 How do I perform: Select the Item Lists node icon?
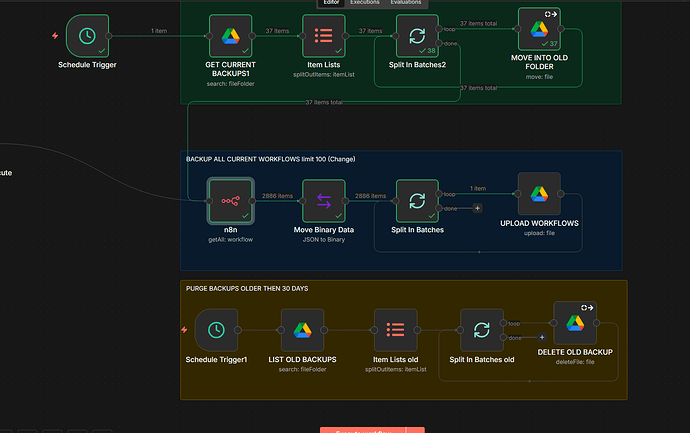(x=324, y=36)
